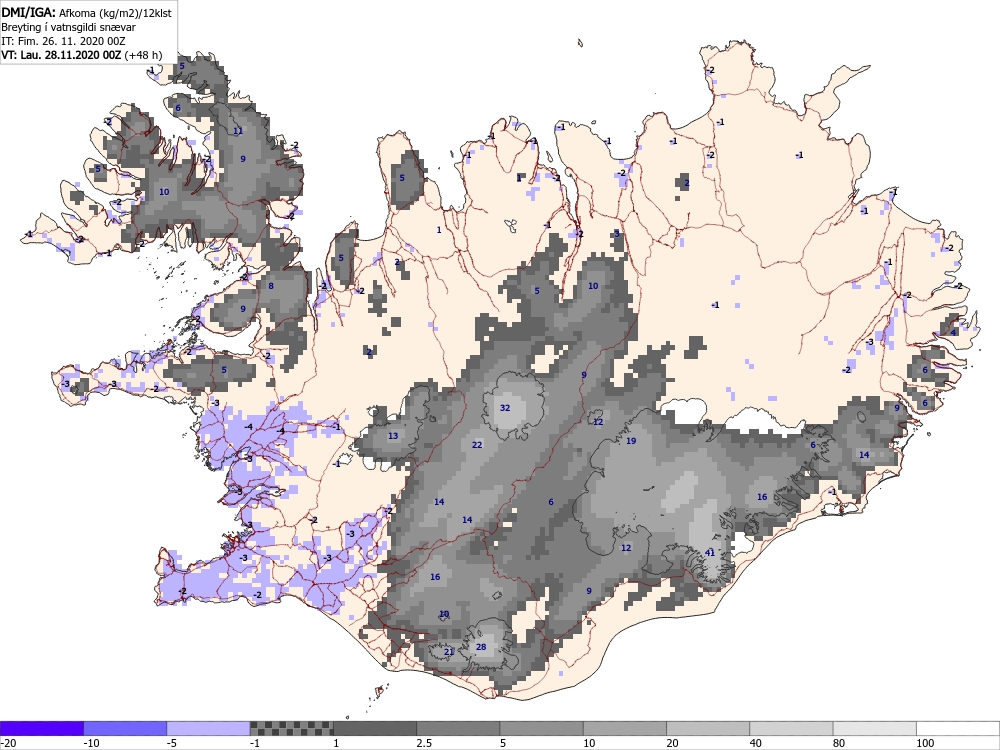The width and height of the screenshot is (1000, 750).
Task: Click the map value '28' on the southern glacier
Action: point(481,647)
